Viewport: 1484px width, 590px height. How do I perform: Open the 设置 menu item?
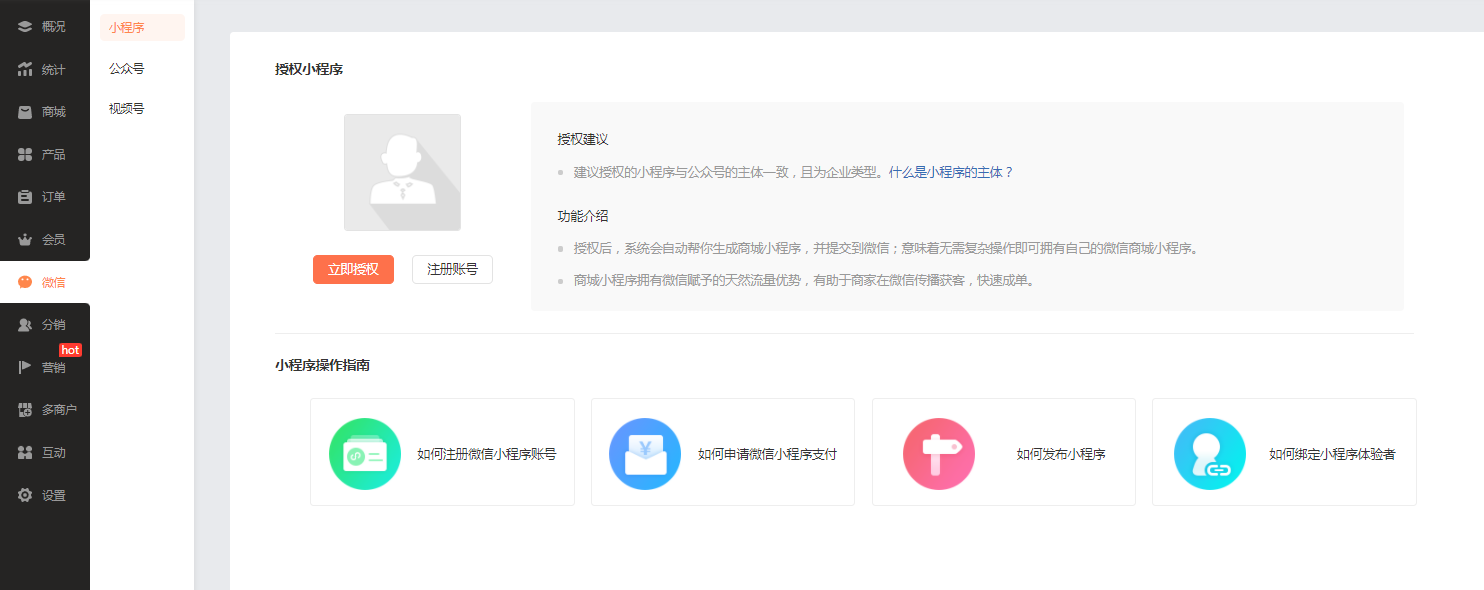click(x=45, y=495)
